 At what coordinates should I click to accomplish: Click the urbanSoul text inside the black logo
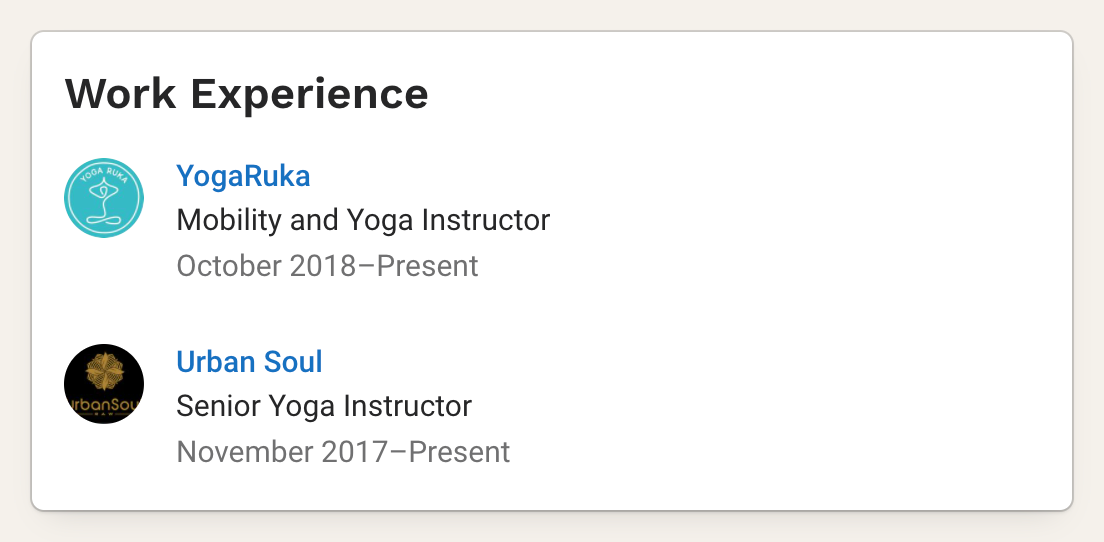click(104, 404)
